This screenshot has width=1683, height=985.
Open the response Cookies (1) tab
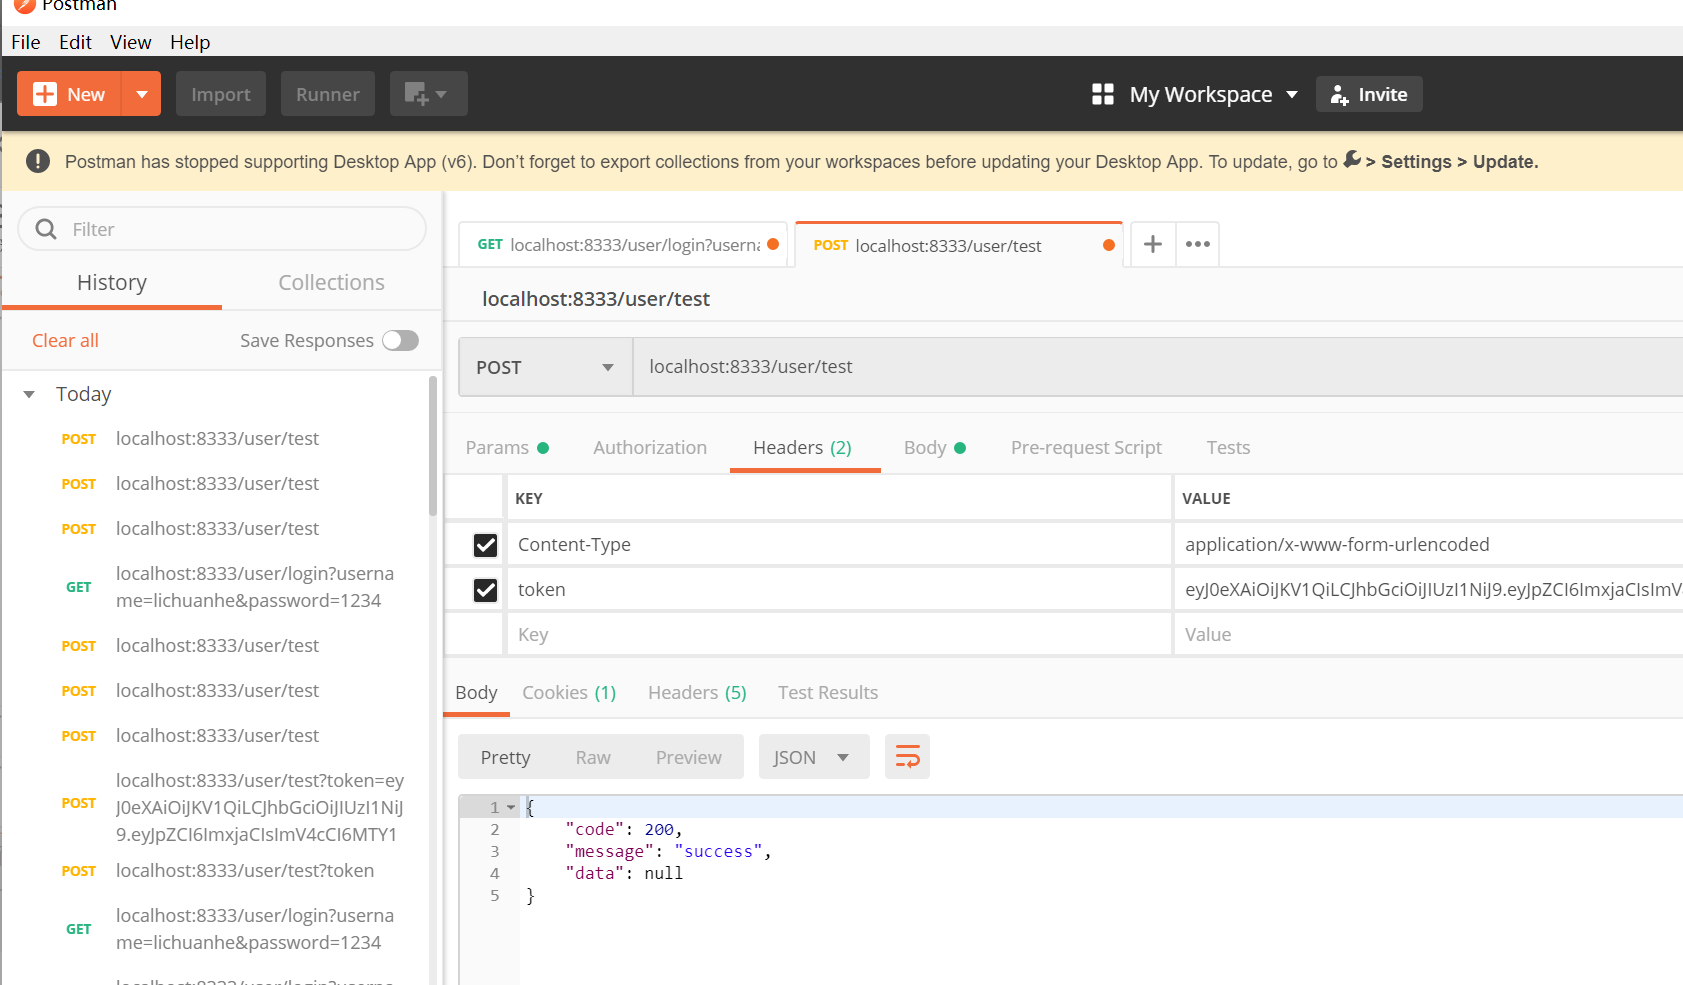coord(569,693)
